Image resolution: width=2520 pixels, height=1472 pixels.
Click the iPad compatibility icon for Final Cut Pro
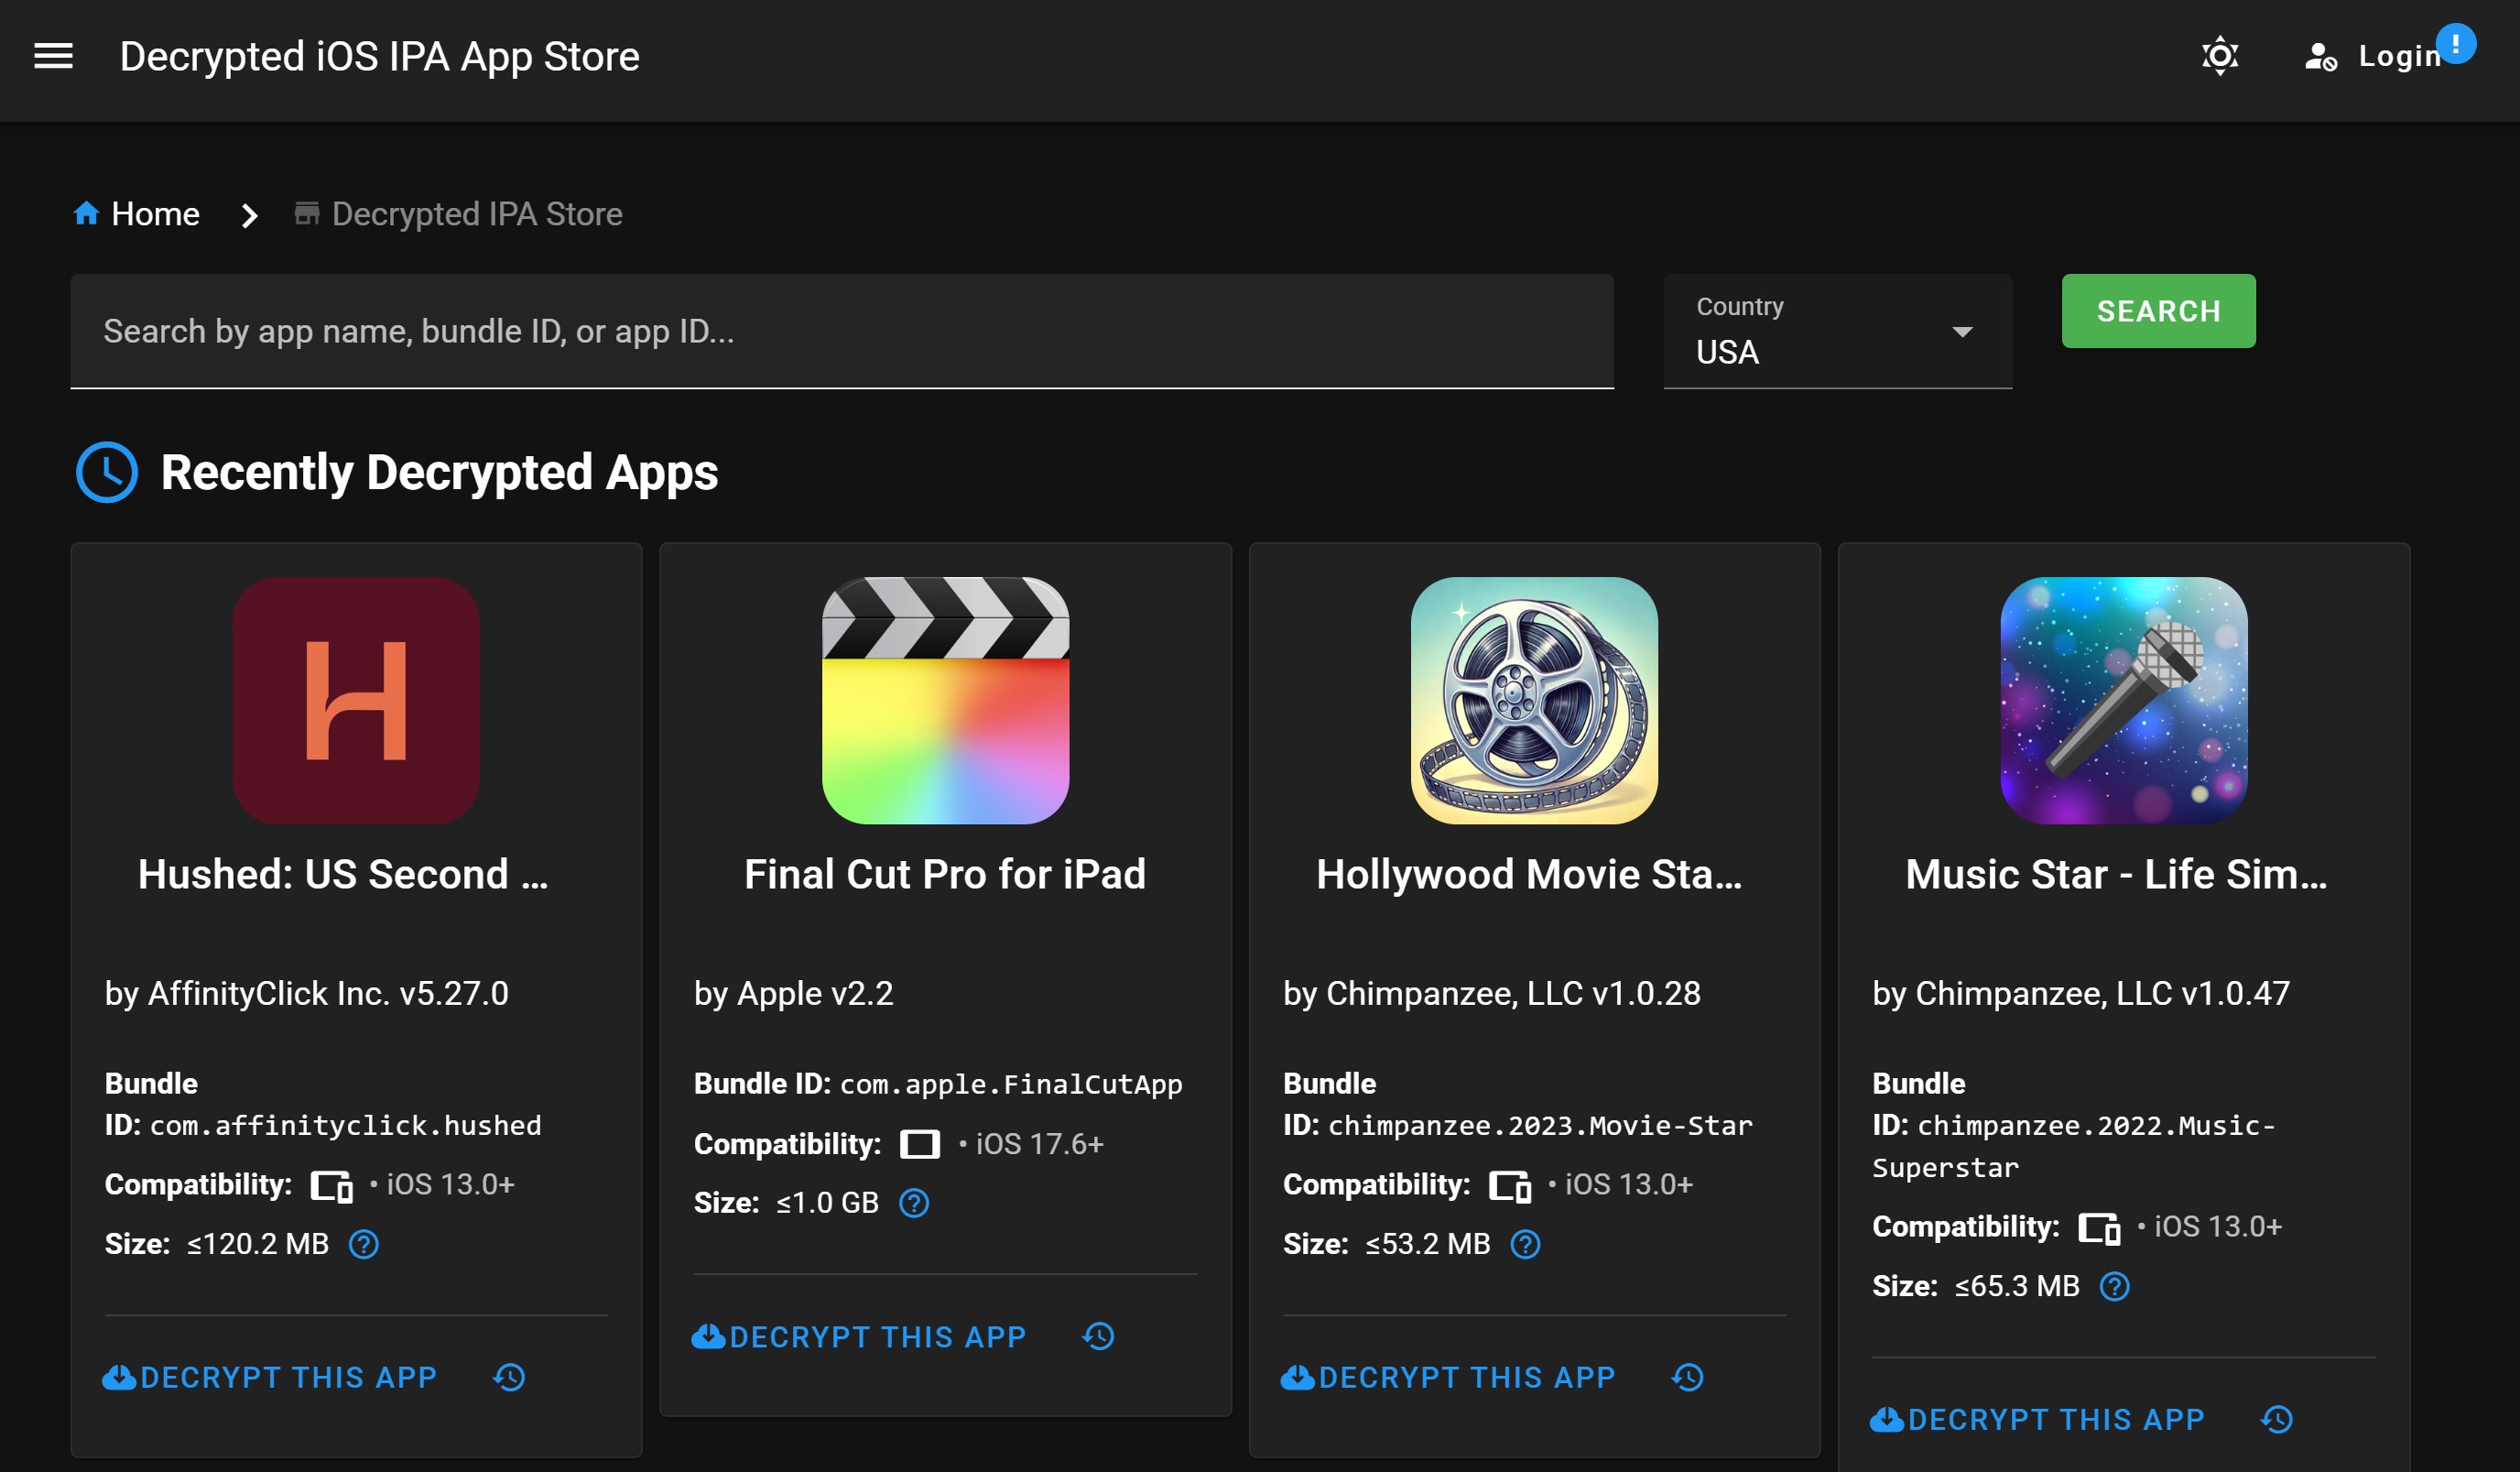(919, 1144)
